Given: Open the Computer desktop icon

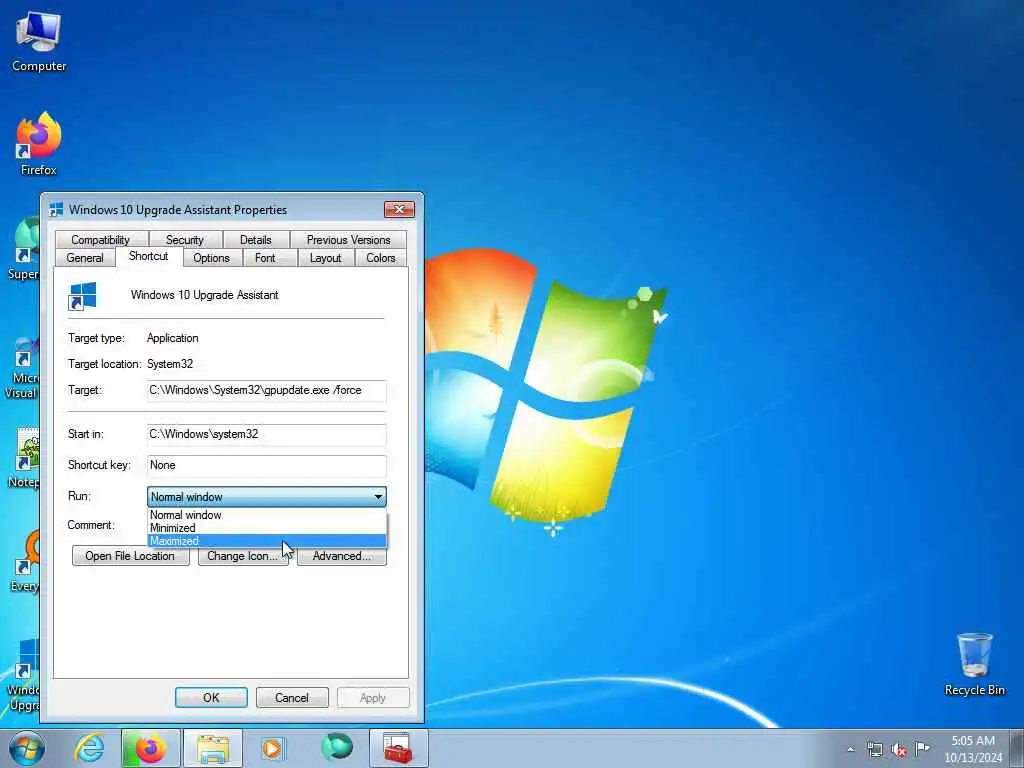Looking at the screenshot, I should coord(39,41).
